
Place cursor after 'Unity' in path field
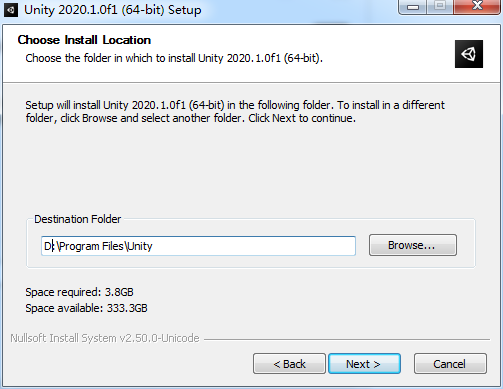tap(153, 246)
